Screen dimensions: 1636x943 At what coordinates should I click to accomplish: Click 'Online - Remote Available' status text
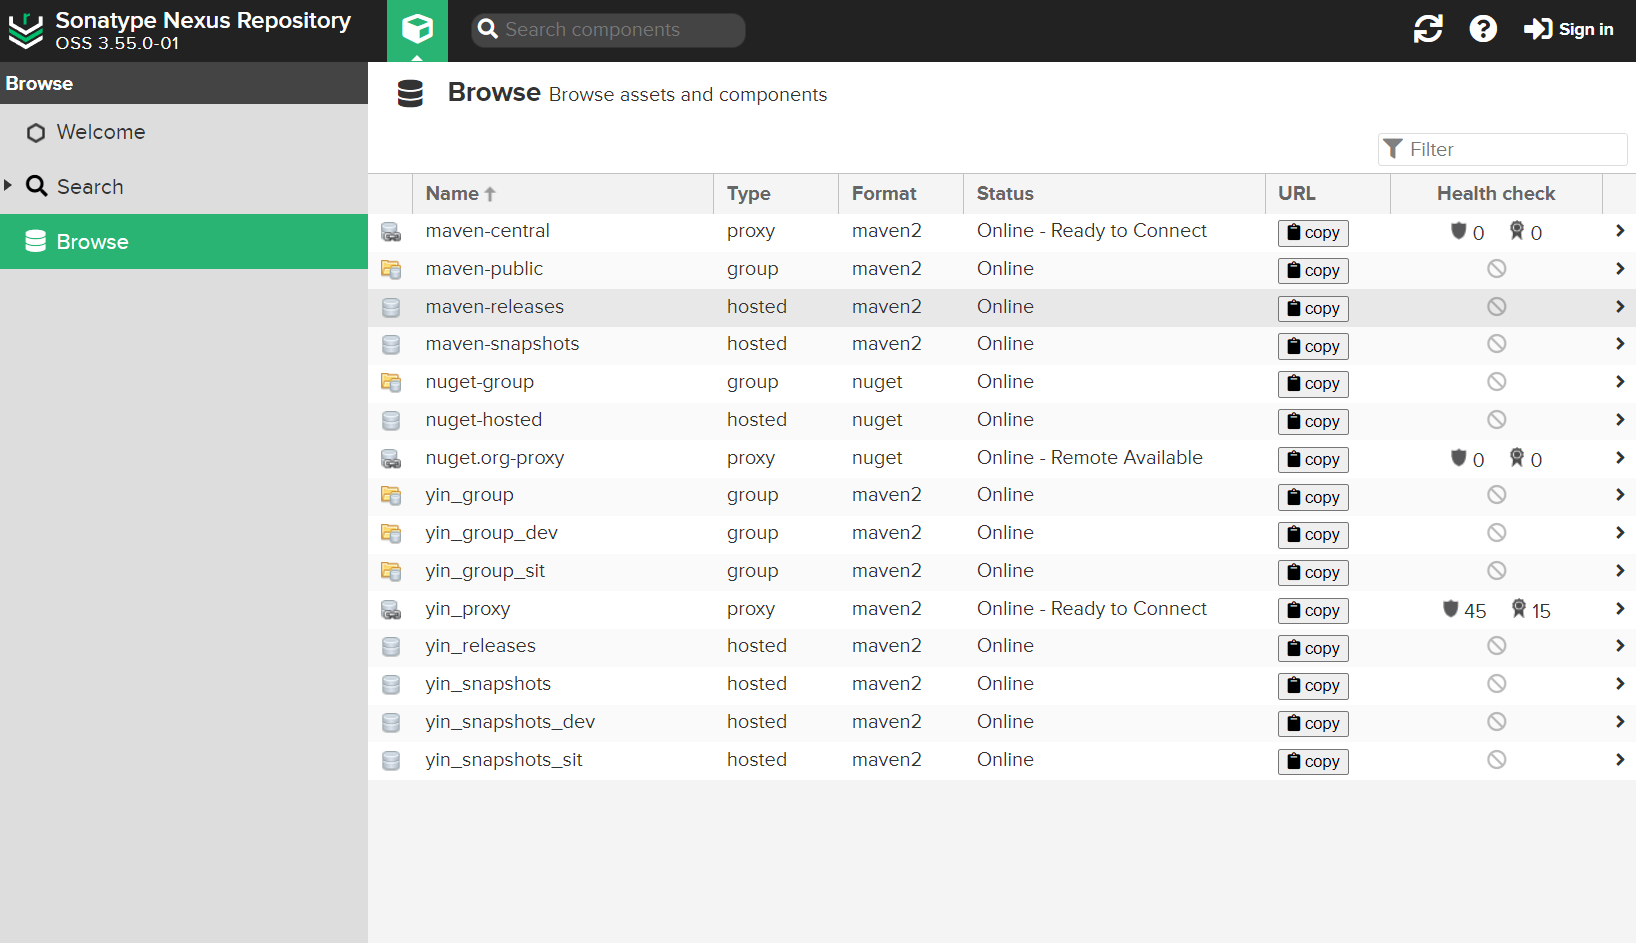1090,458
